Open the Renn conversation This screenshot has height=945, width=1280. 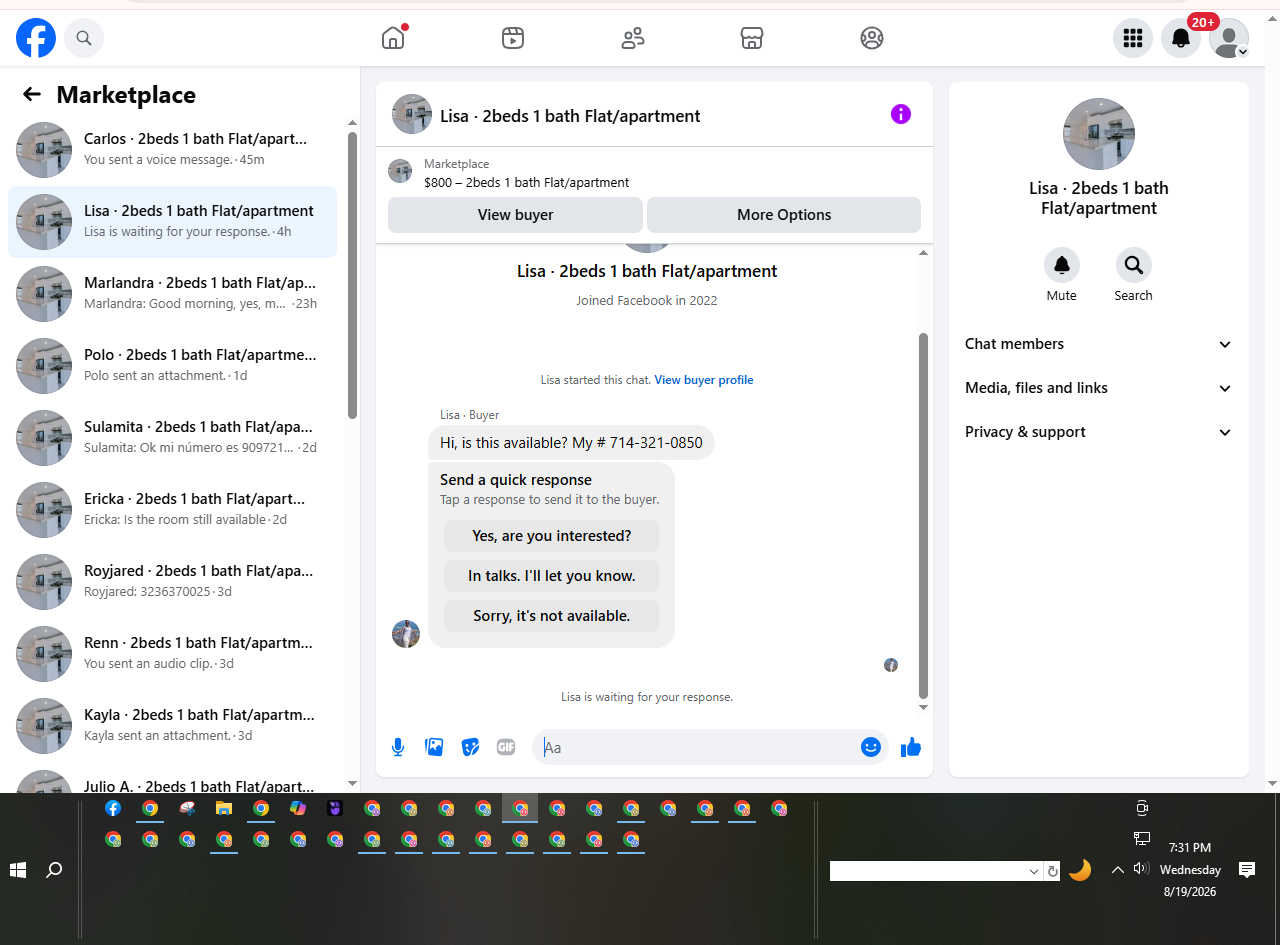coord(172,654)
